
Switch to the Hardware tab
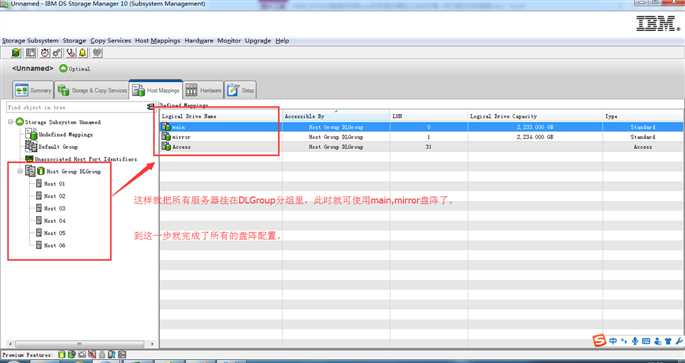[203, 90]
